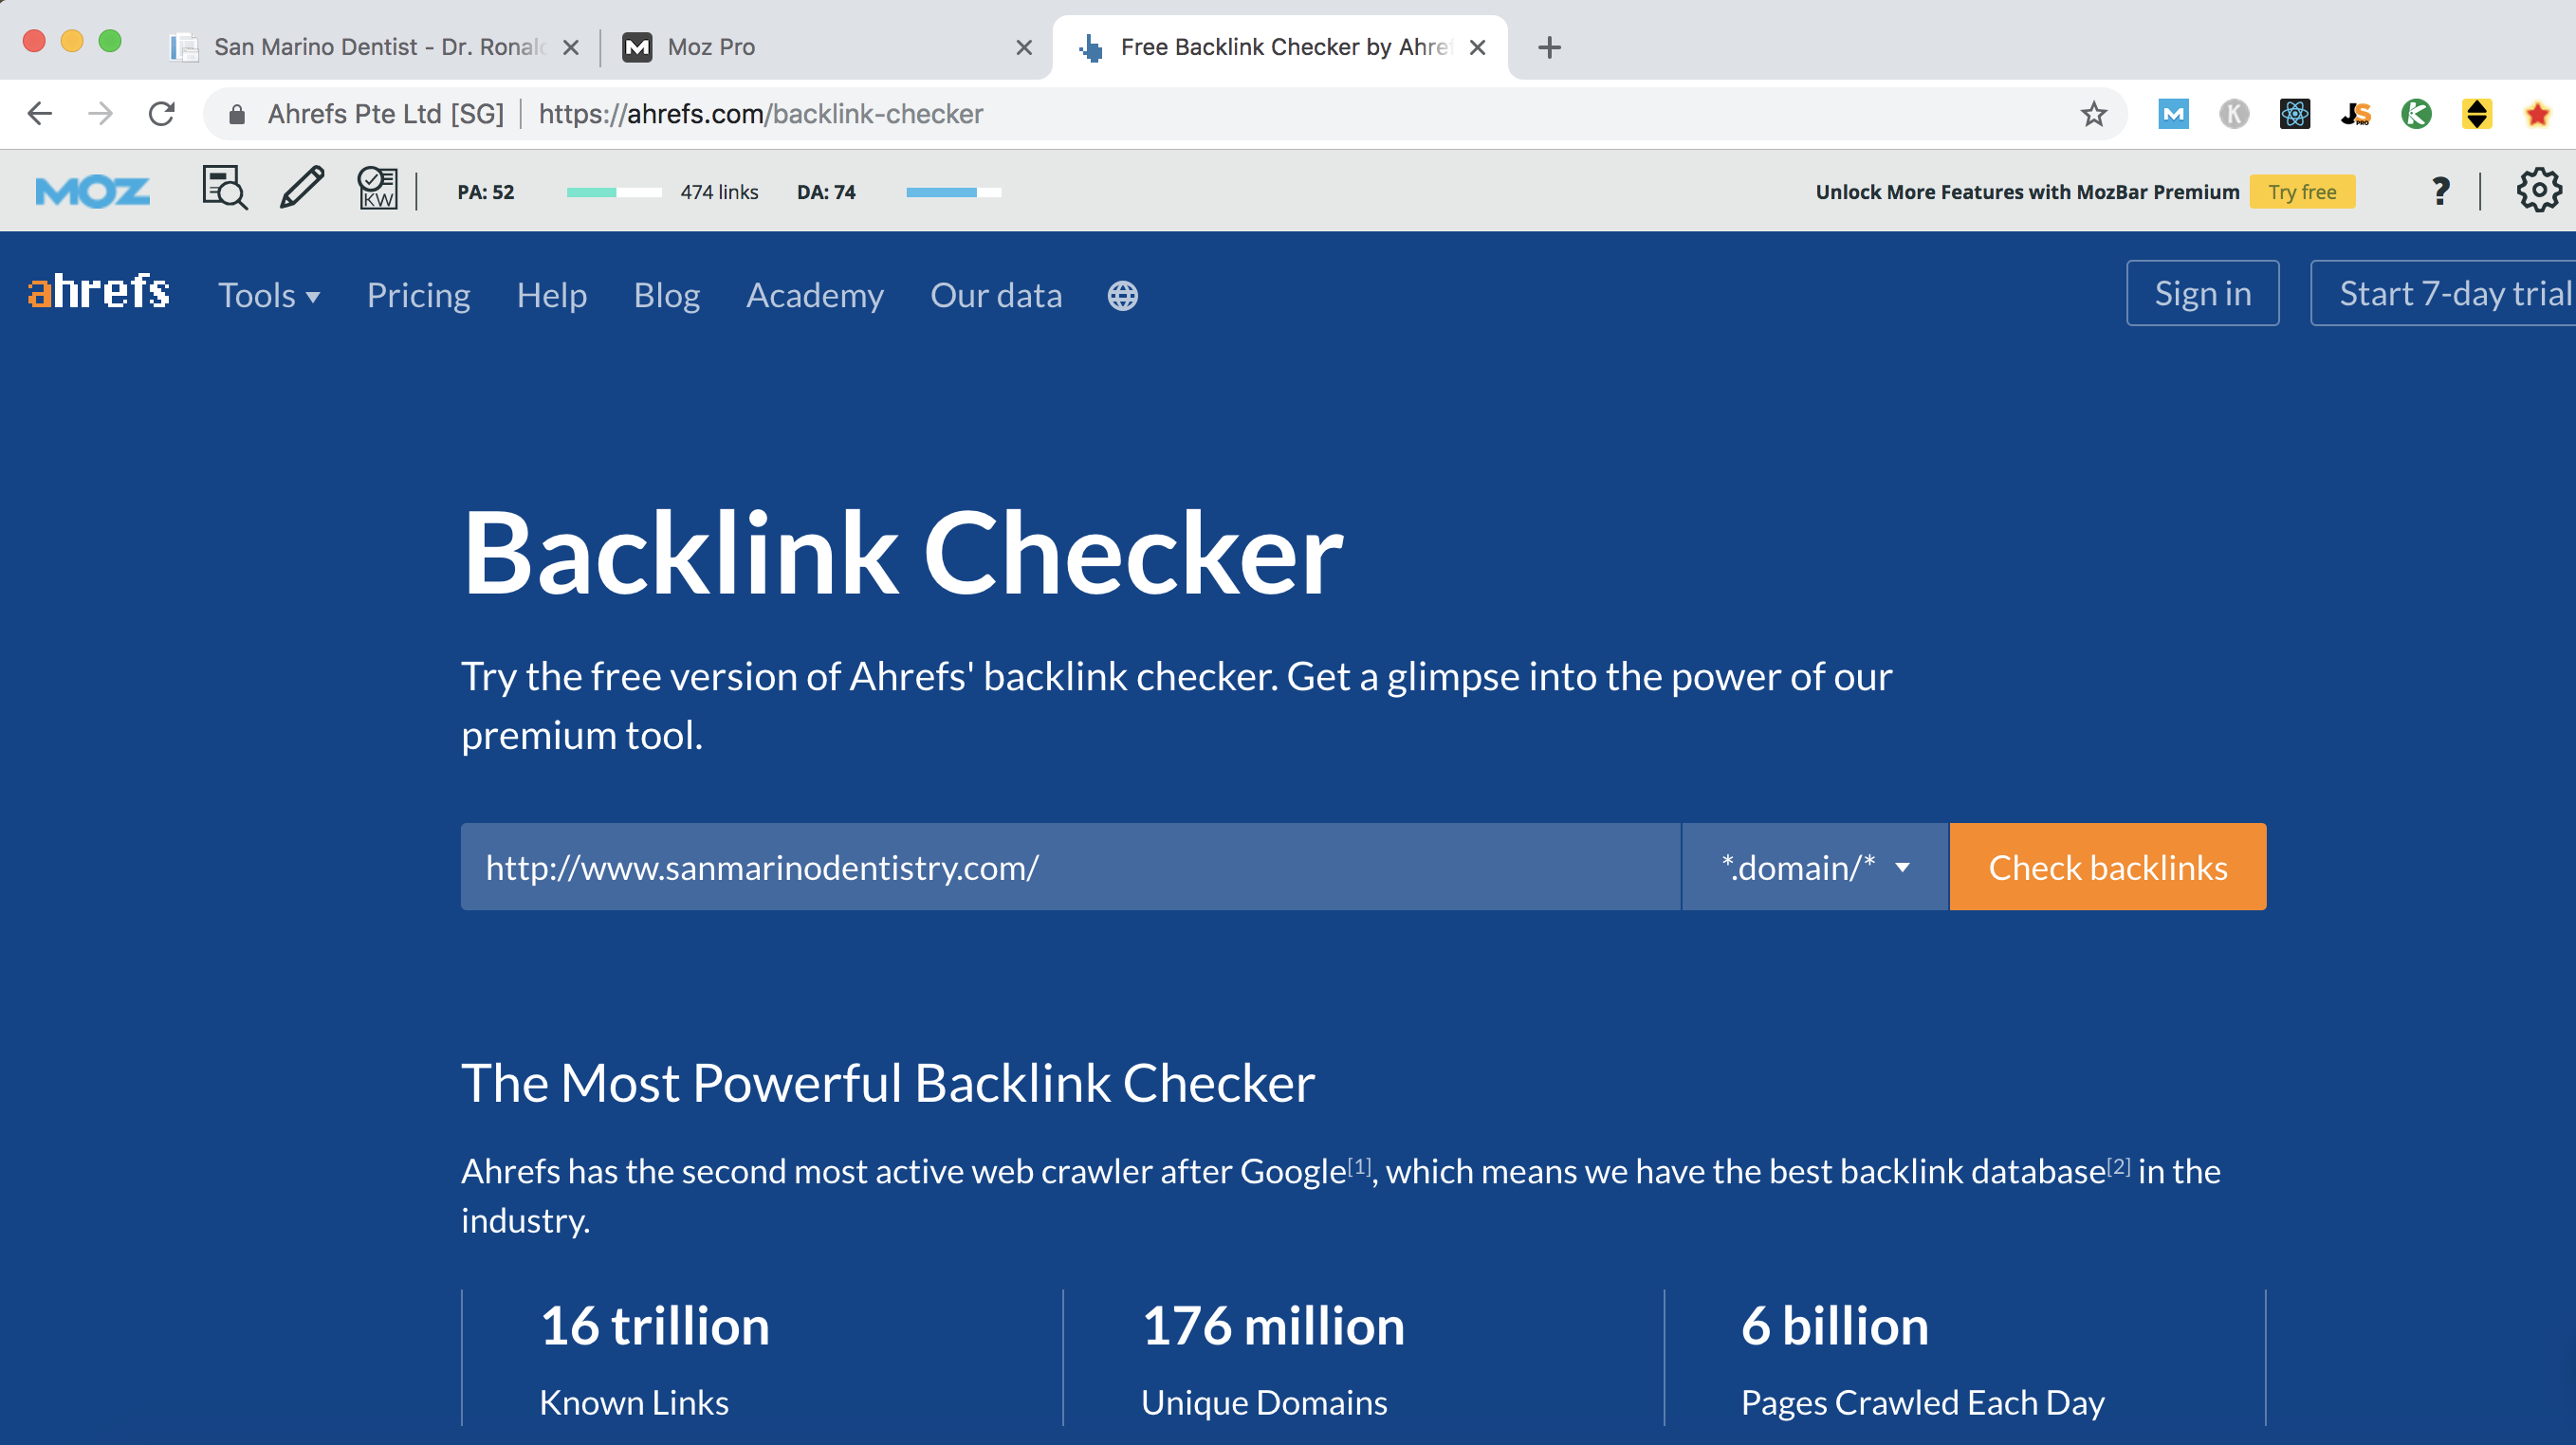This screenshot has width=2576, height=1445.
Task: Click the Sign in button
Action: tap(2203, 293)
